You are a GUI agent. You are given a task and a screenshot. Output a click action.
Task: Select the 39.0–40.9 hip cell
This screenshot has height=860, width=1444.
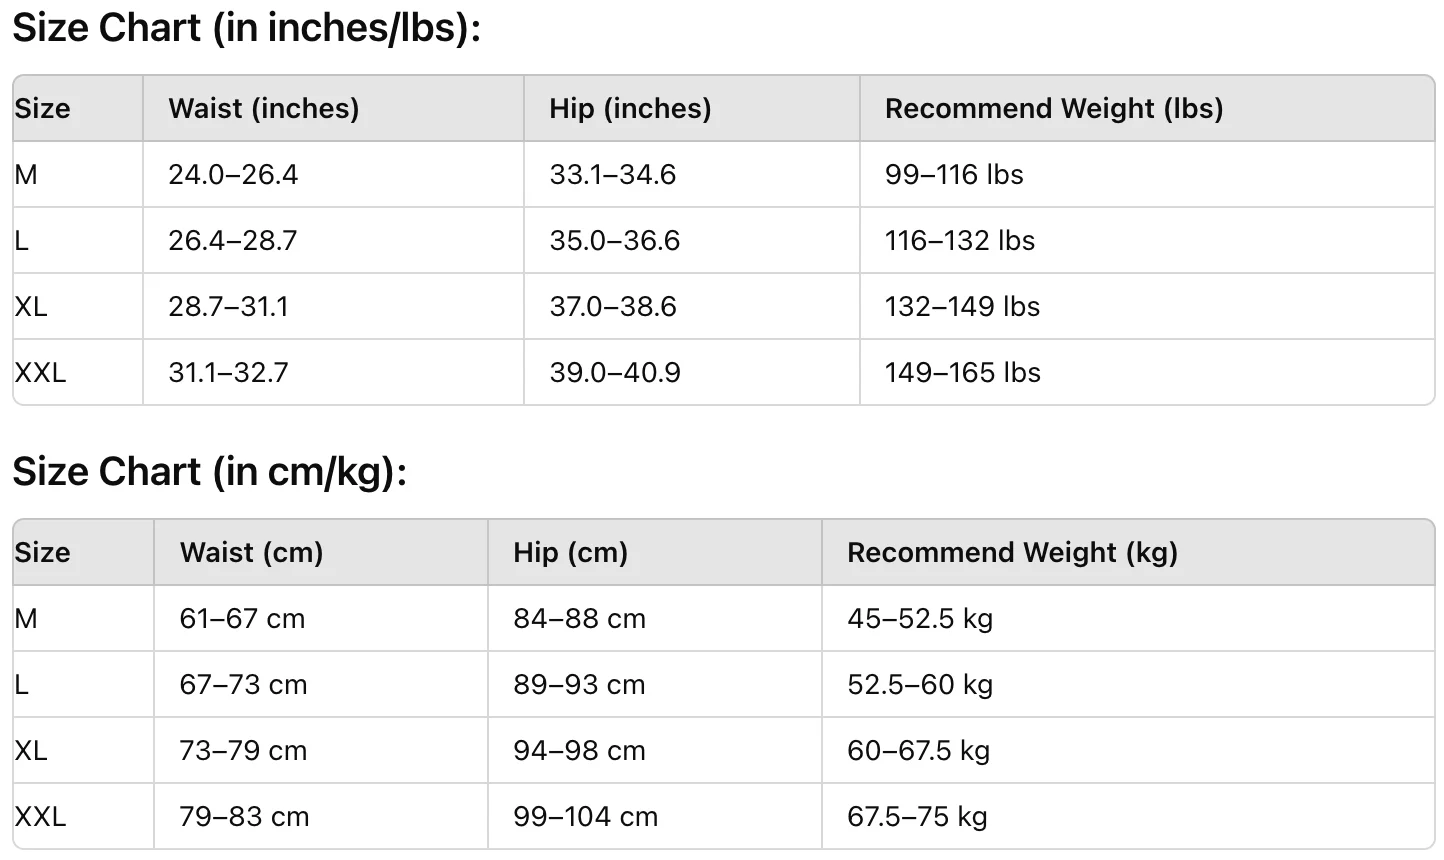tap(614, 372)
